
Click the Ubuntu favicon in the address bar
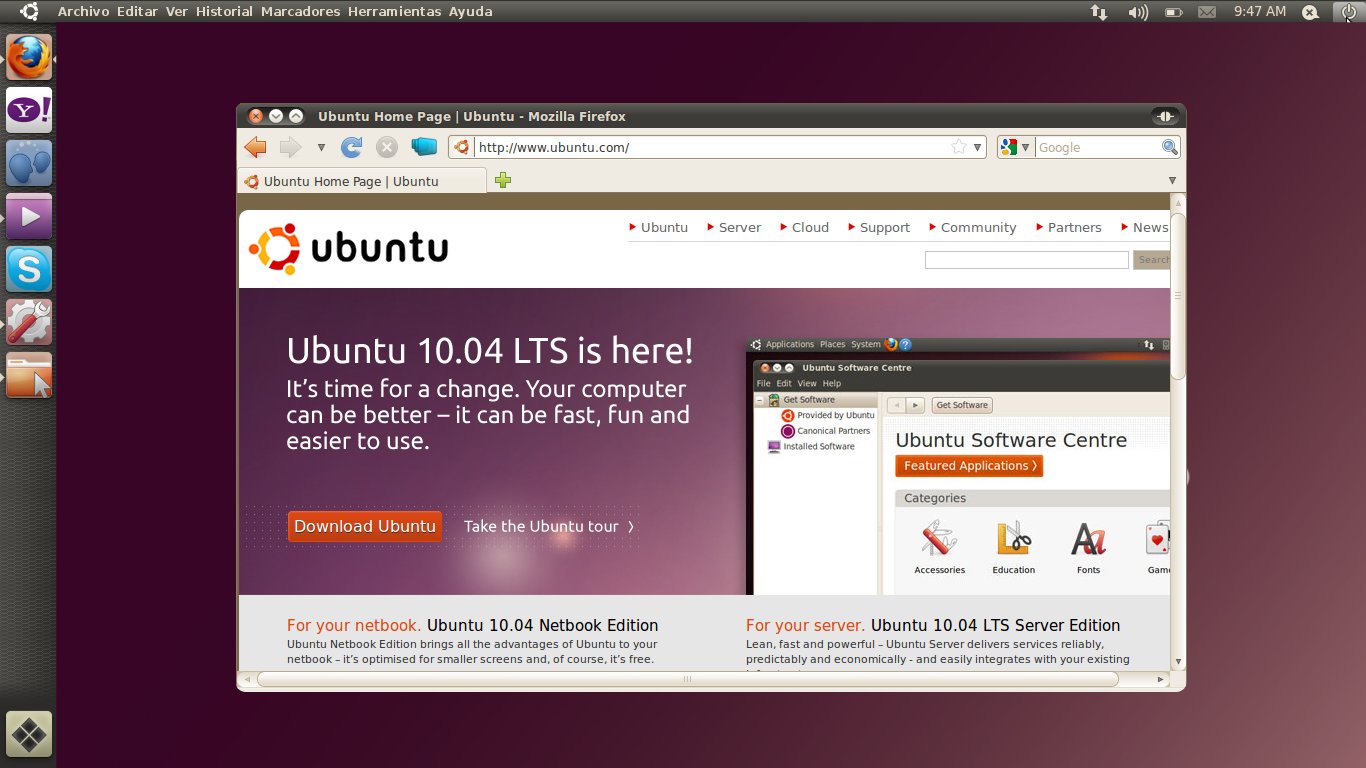coord(461,147)
